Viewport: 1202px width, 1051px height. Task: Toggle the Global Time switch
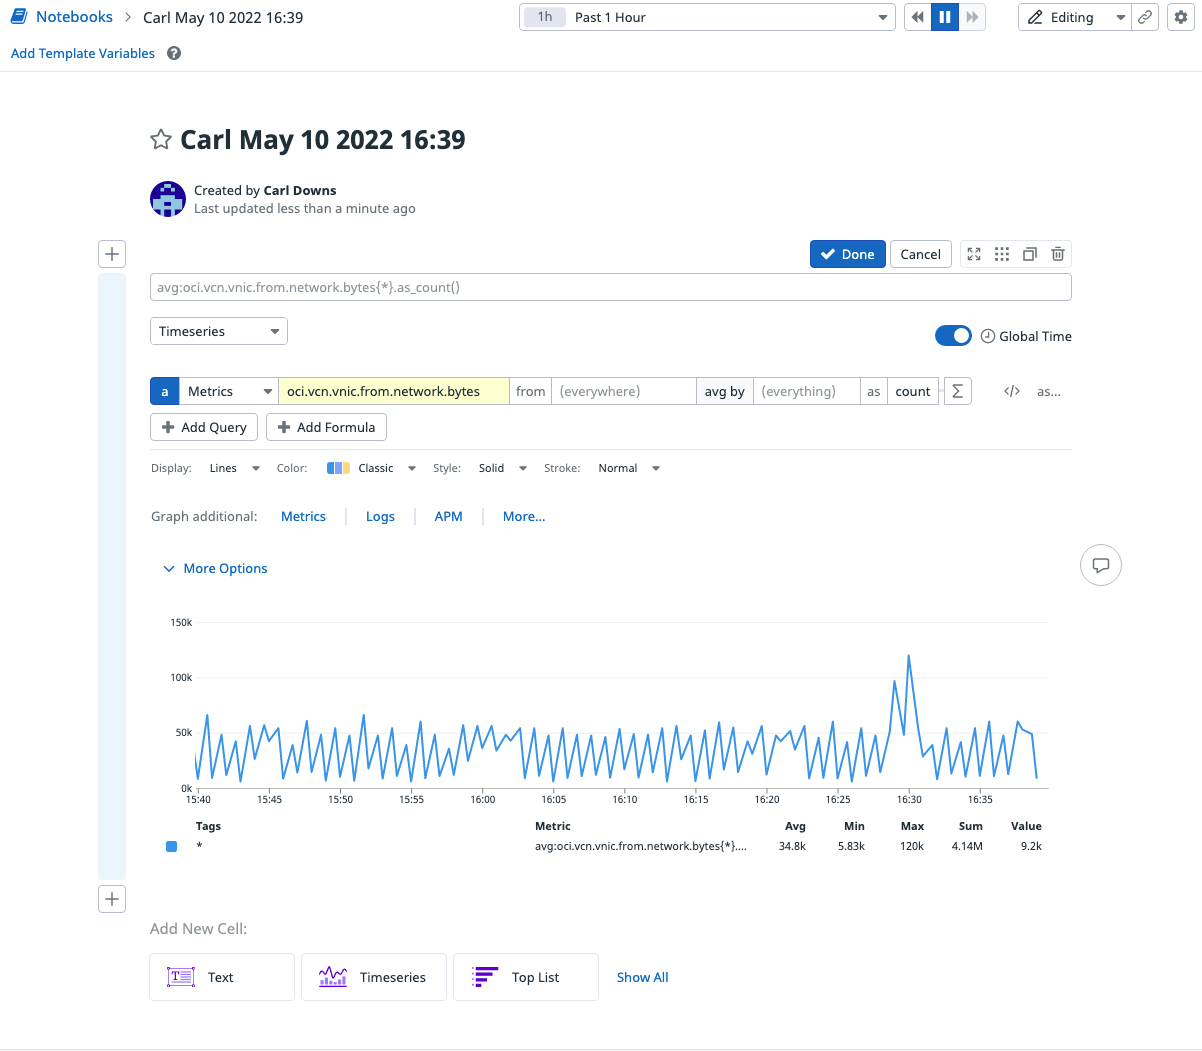click(x=953, y=336)
